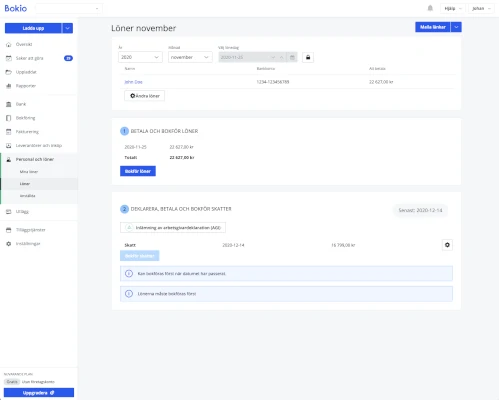Select Anställda in the sidebar submenu
499x400 pixels.
point(27,196)
